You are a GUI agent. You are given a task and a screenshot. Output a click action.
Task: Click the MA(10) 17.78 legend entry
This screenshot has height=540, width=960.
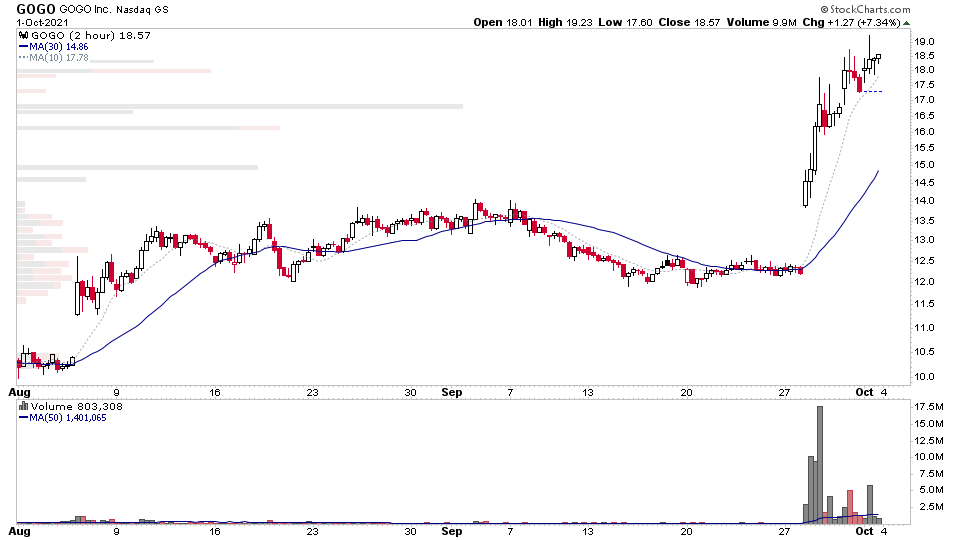tap(53, 58)
